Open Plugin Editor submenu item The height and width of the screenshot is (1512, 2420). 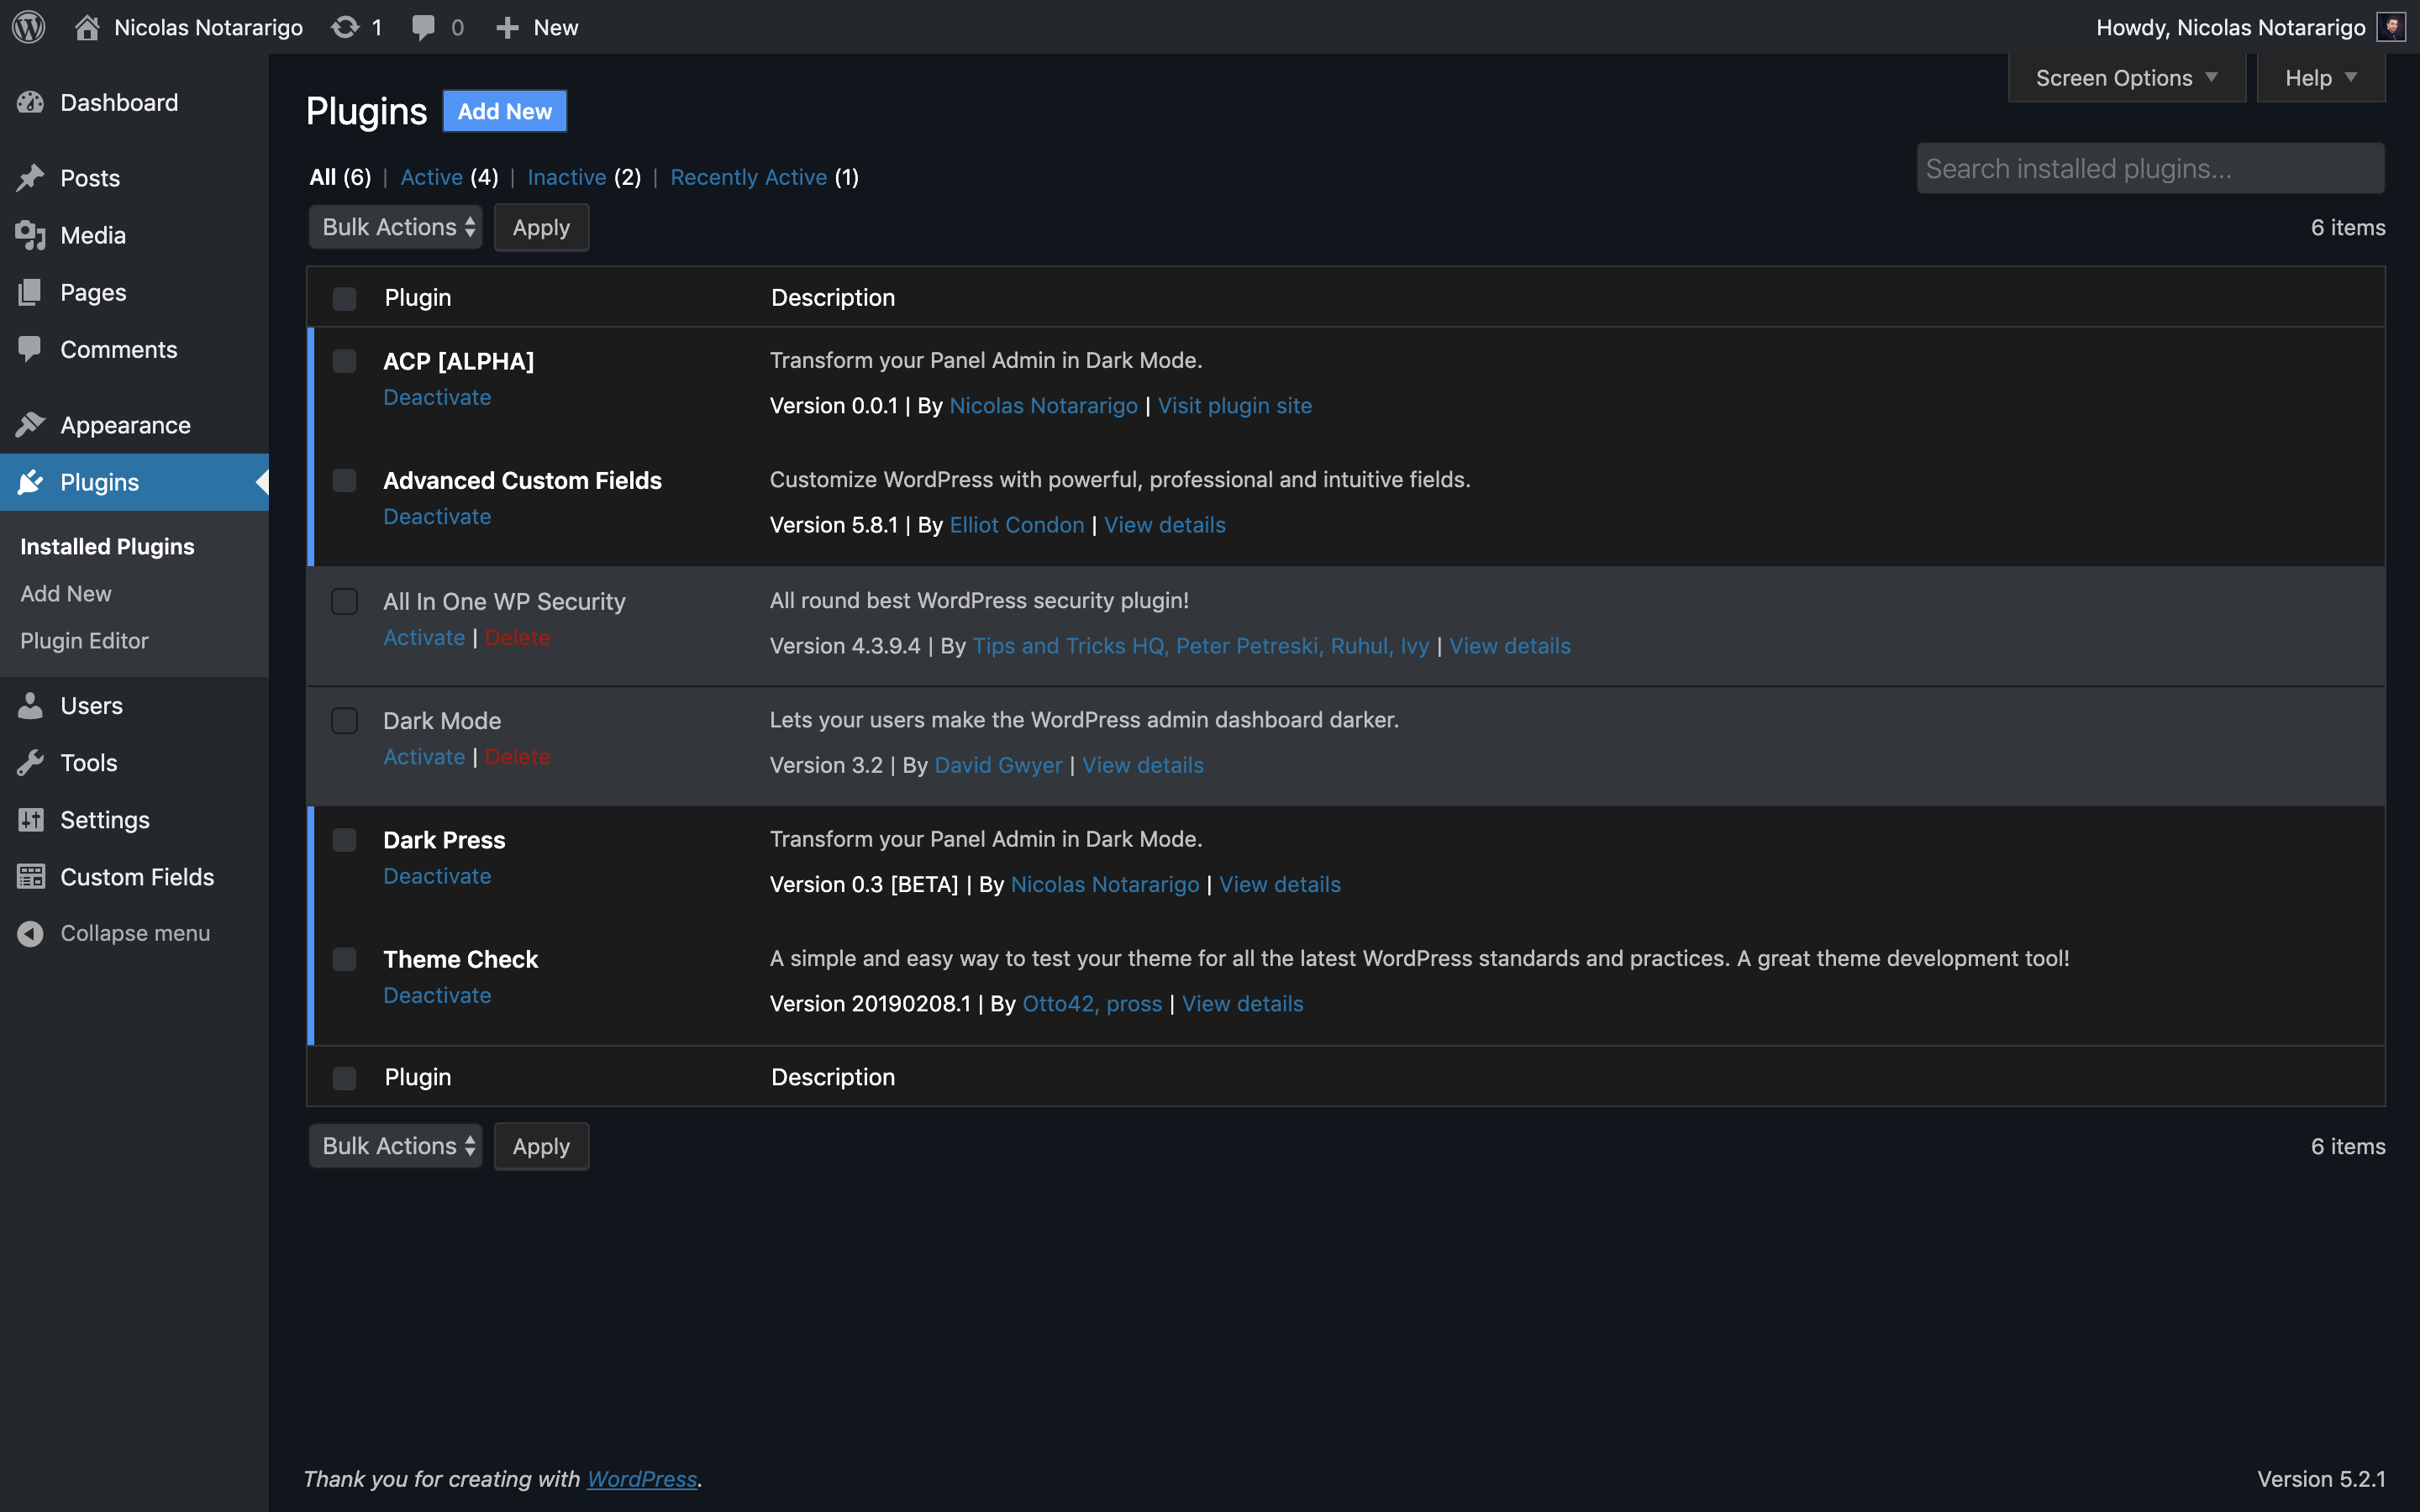tap(84, 641)
